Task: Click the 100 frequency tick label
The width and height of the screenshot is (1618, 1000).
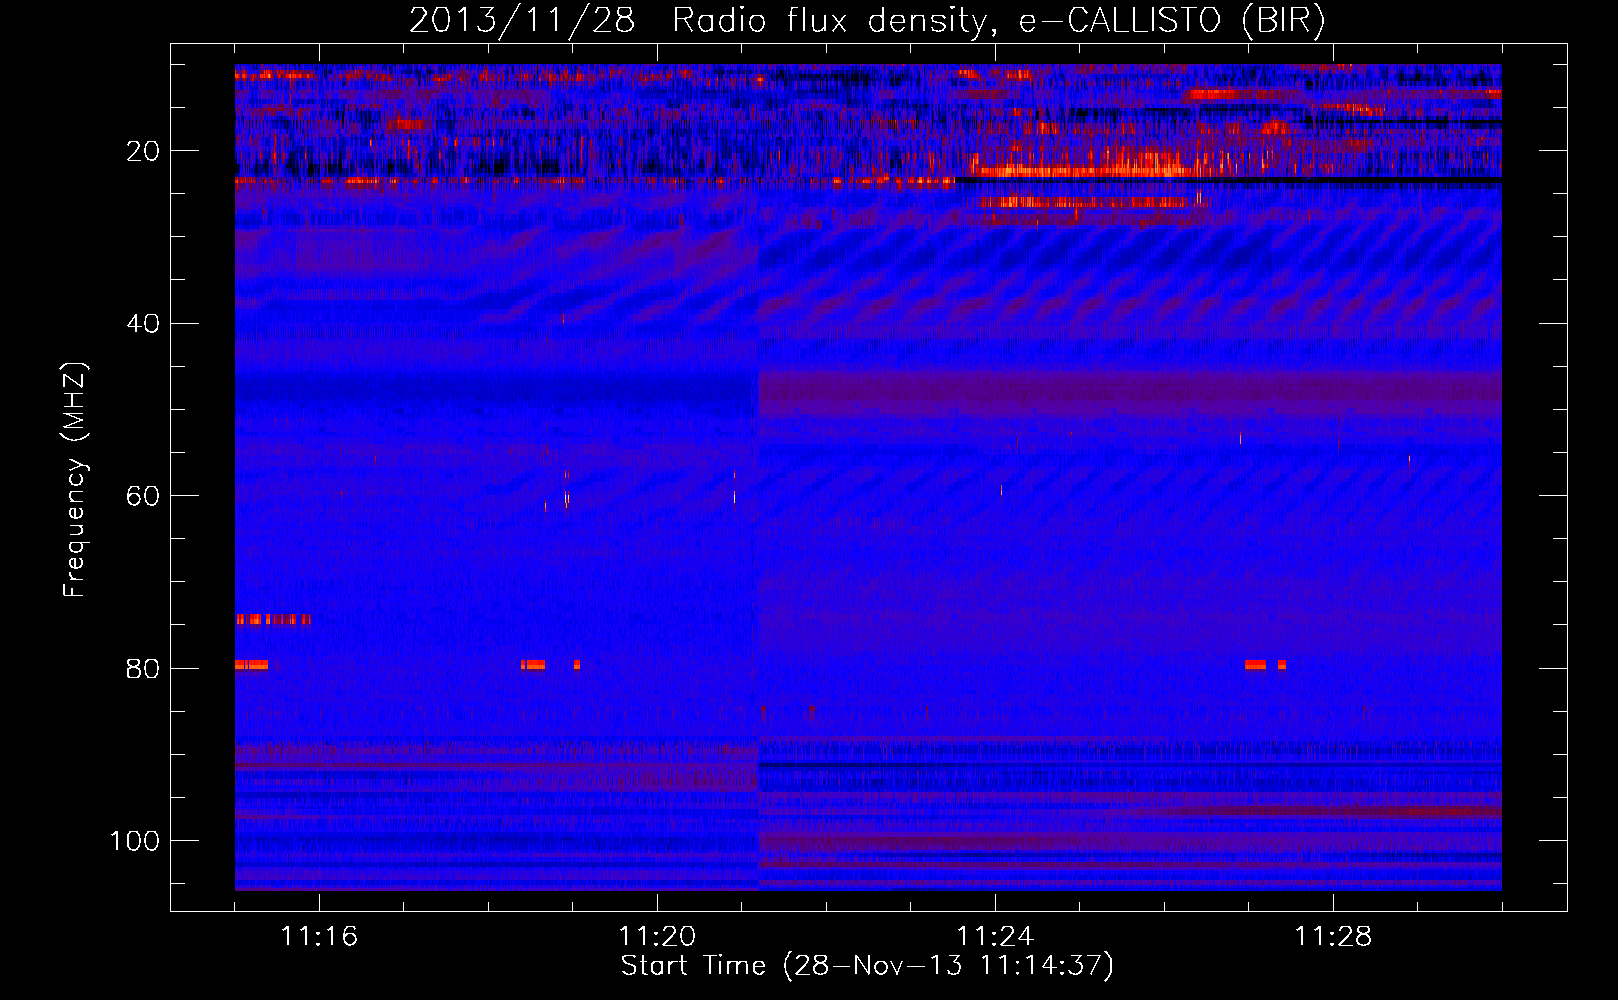Action: click(x=135, y=841)
